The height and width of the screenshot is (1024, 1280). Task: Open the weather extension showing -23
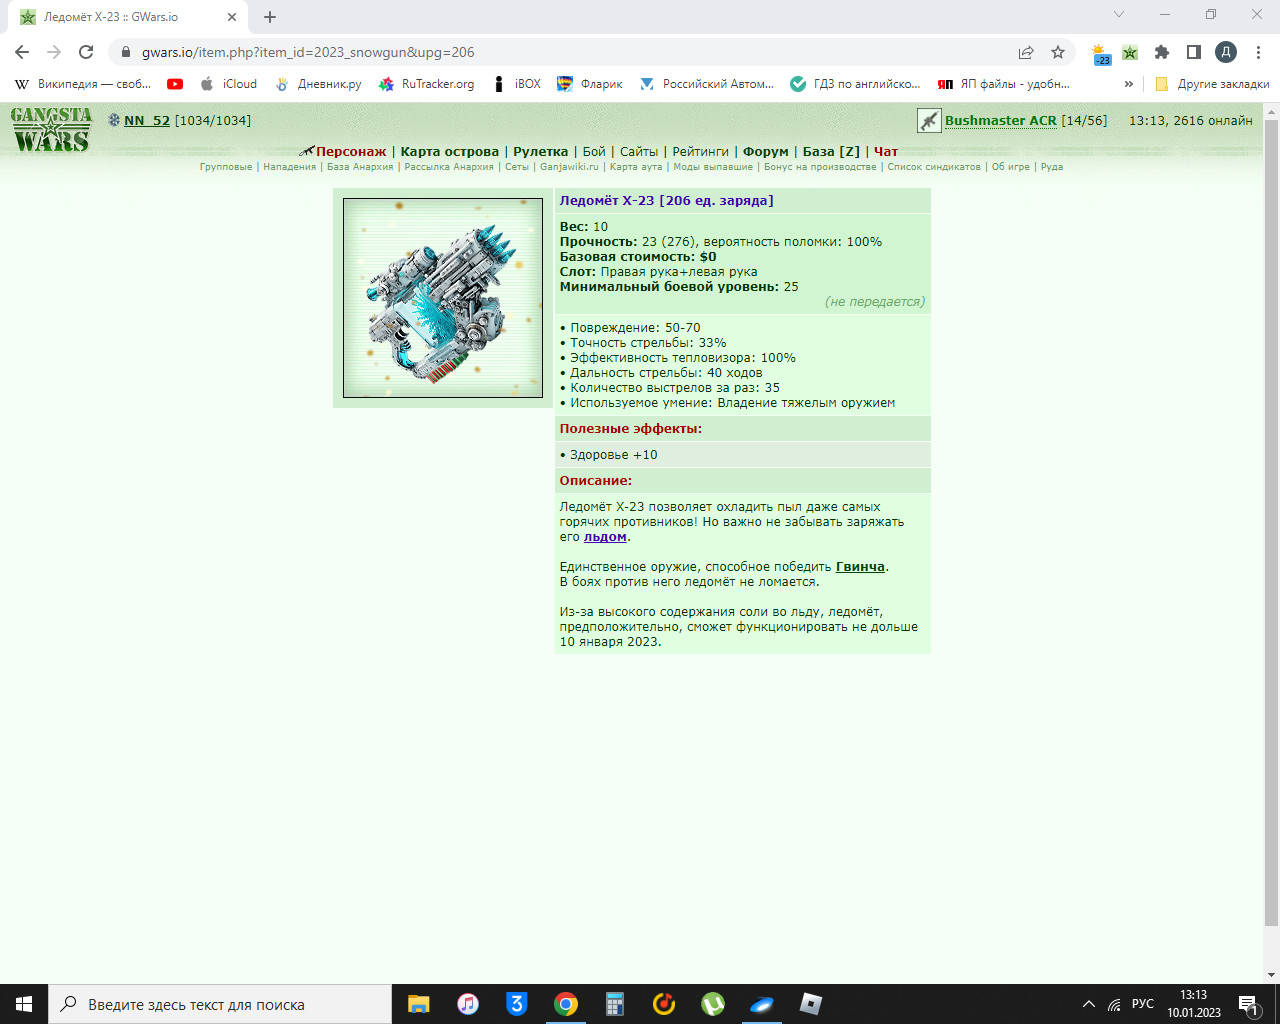pyautogui.click(x=1100, y=53)
